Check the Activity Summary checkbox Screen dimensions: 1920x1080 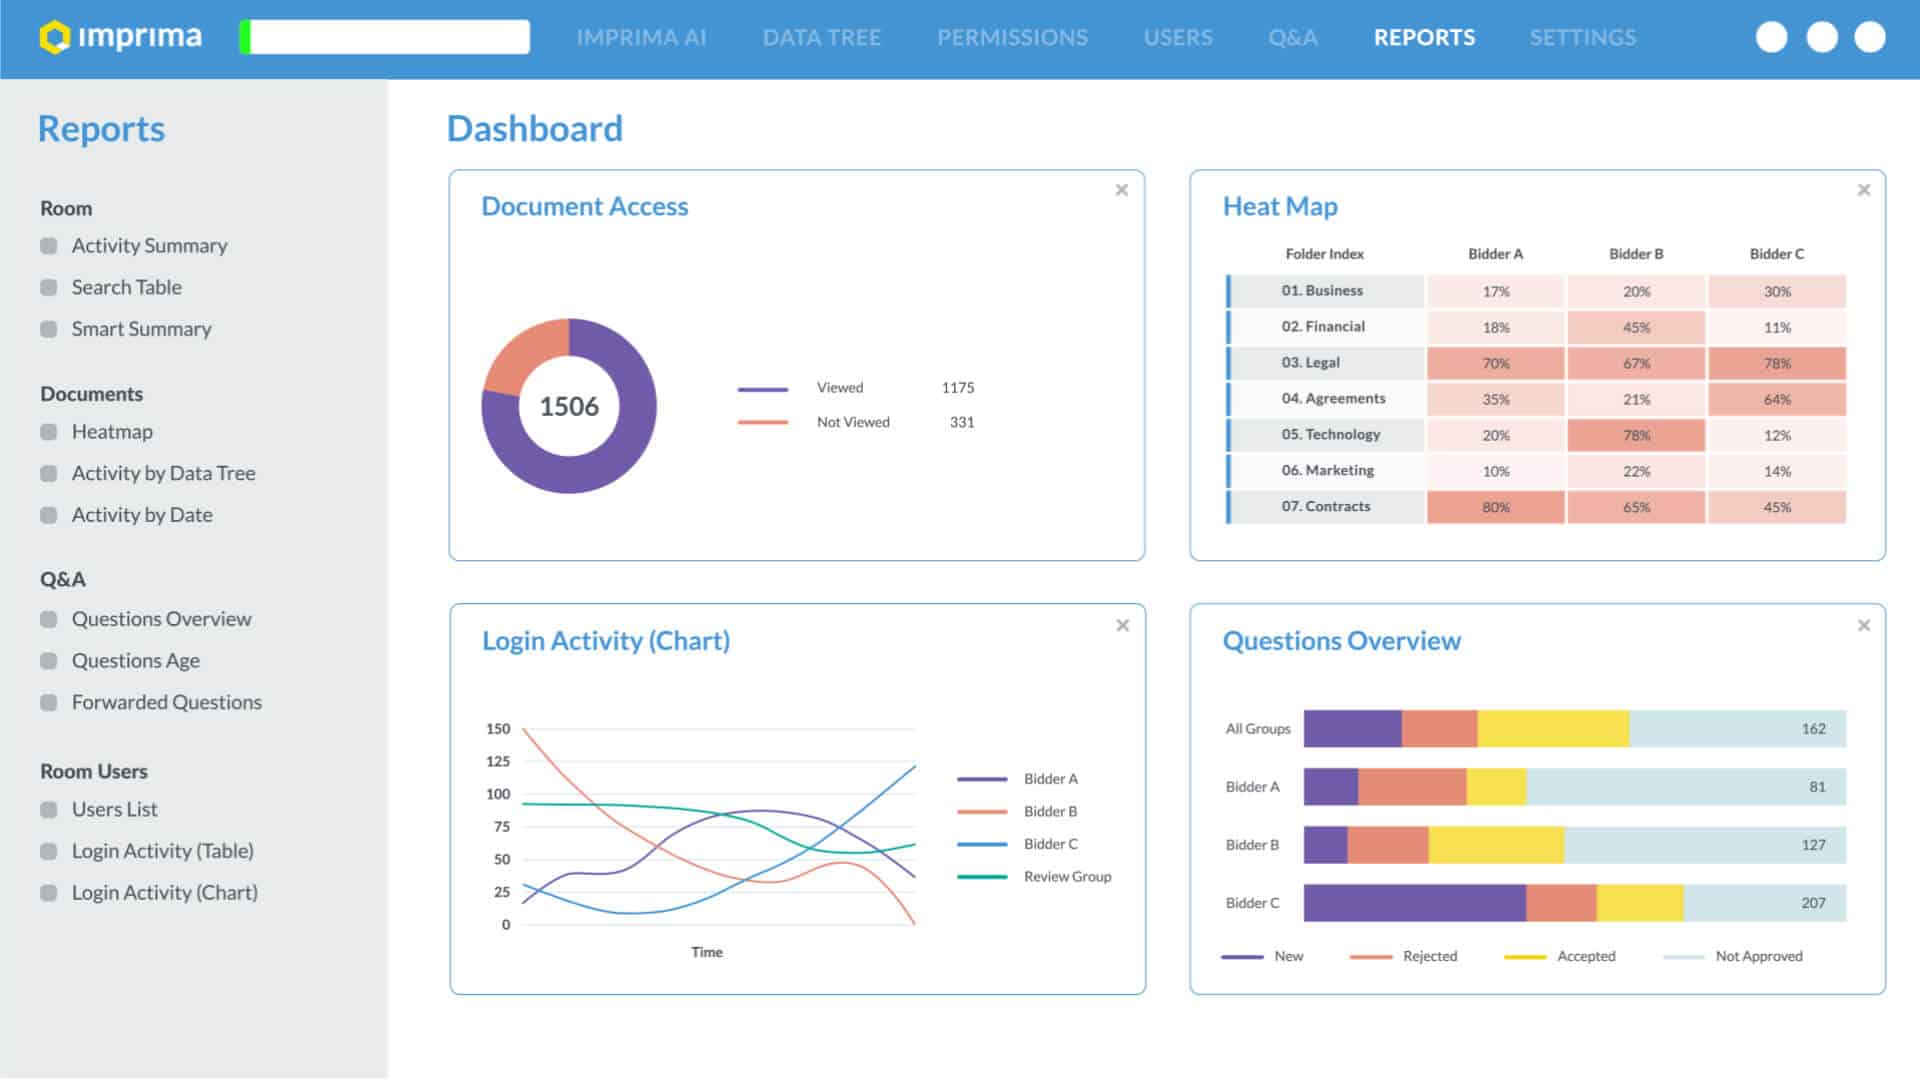point(48,246)
